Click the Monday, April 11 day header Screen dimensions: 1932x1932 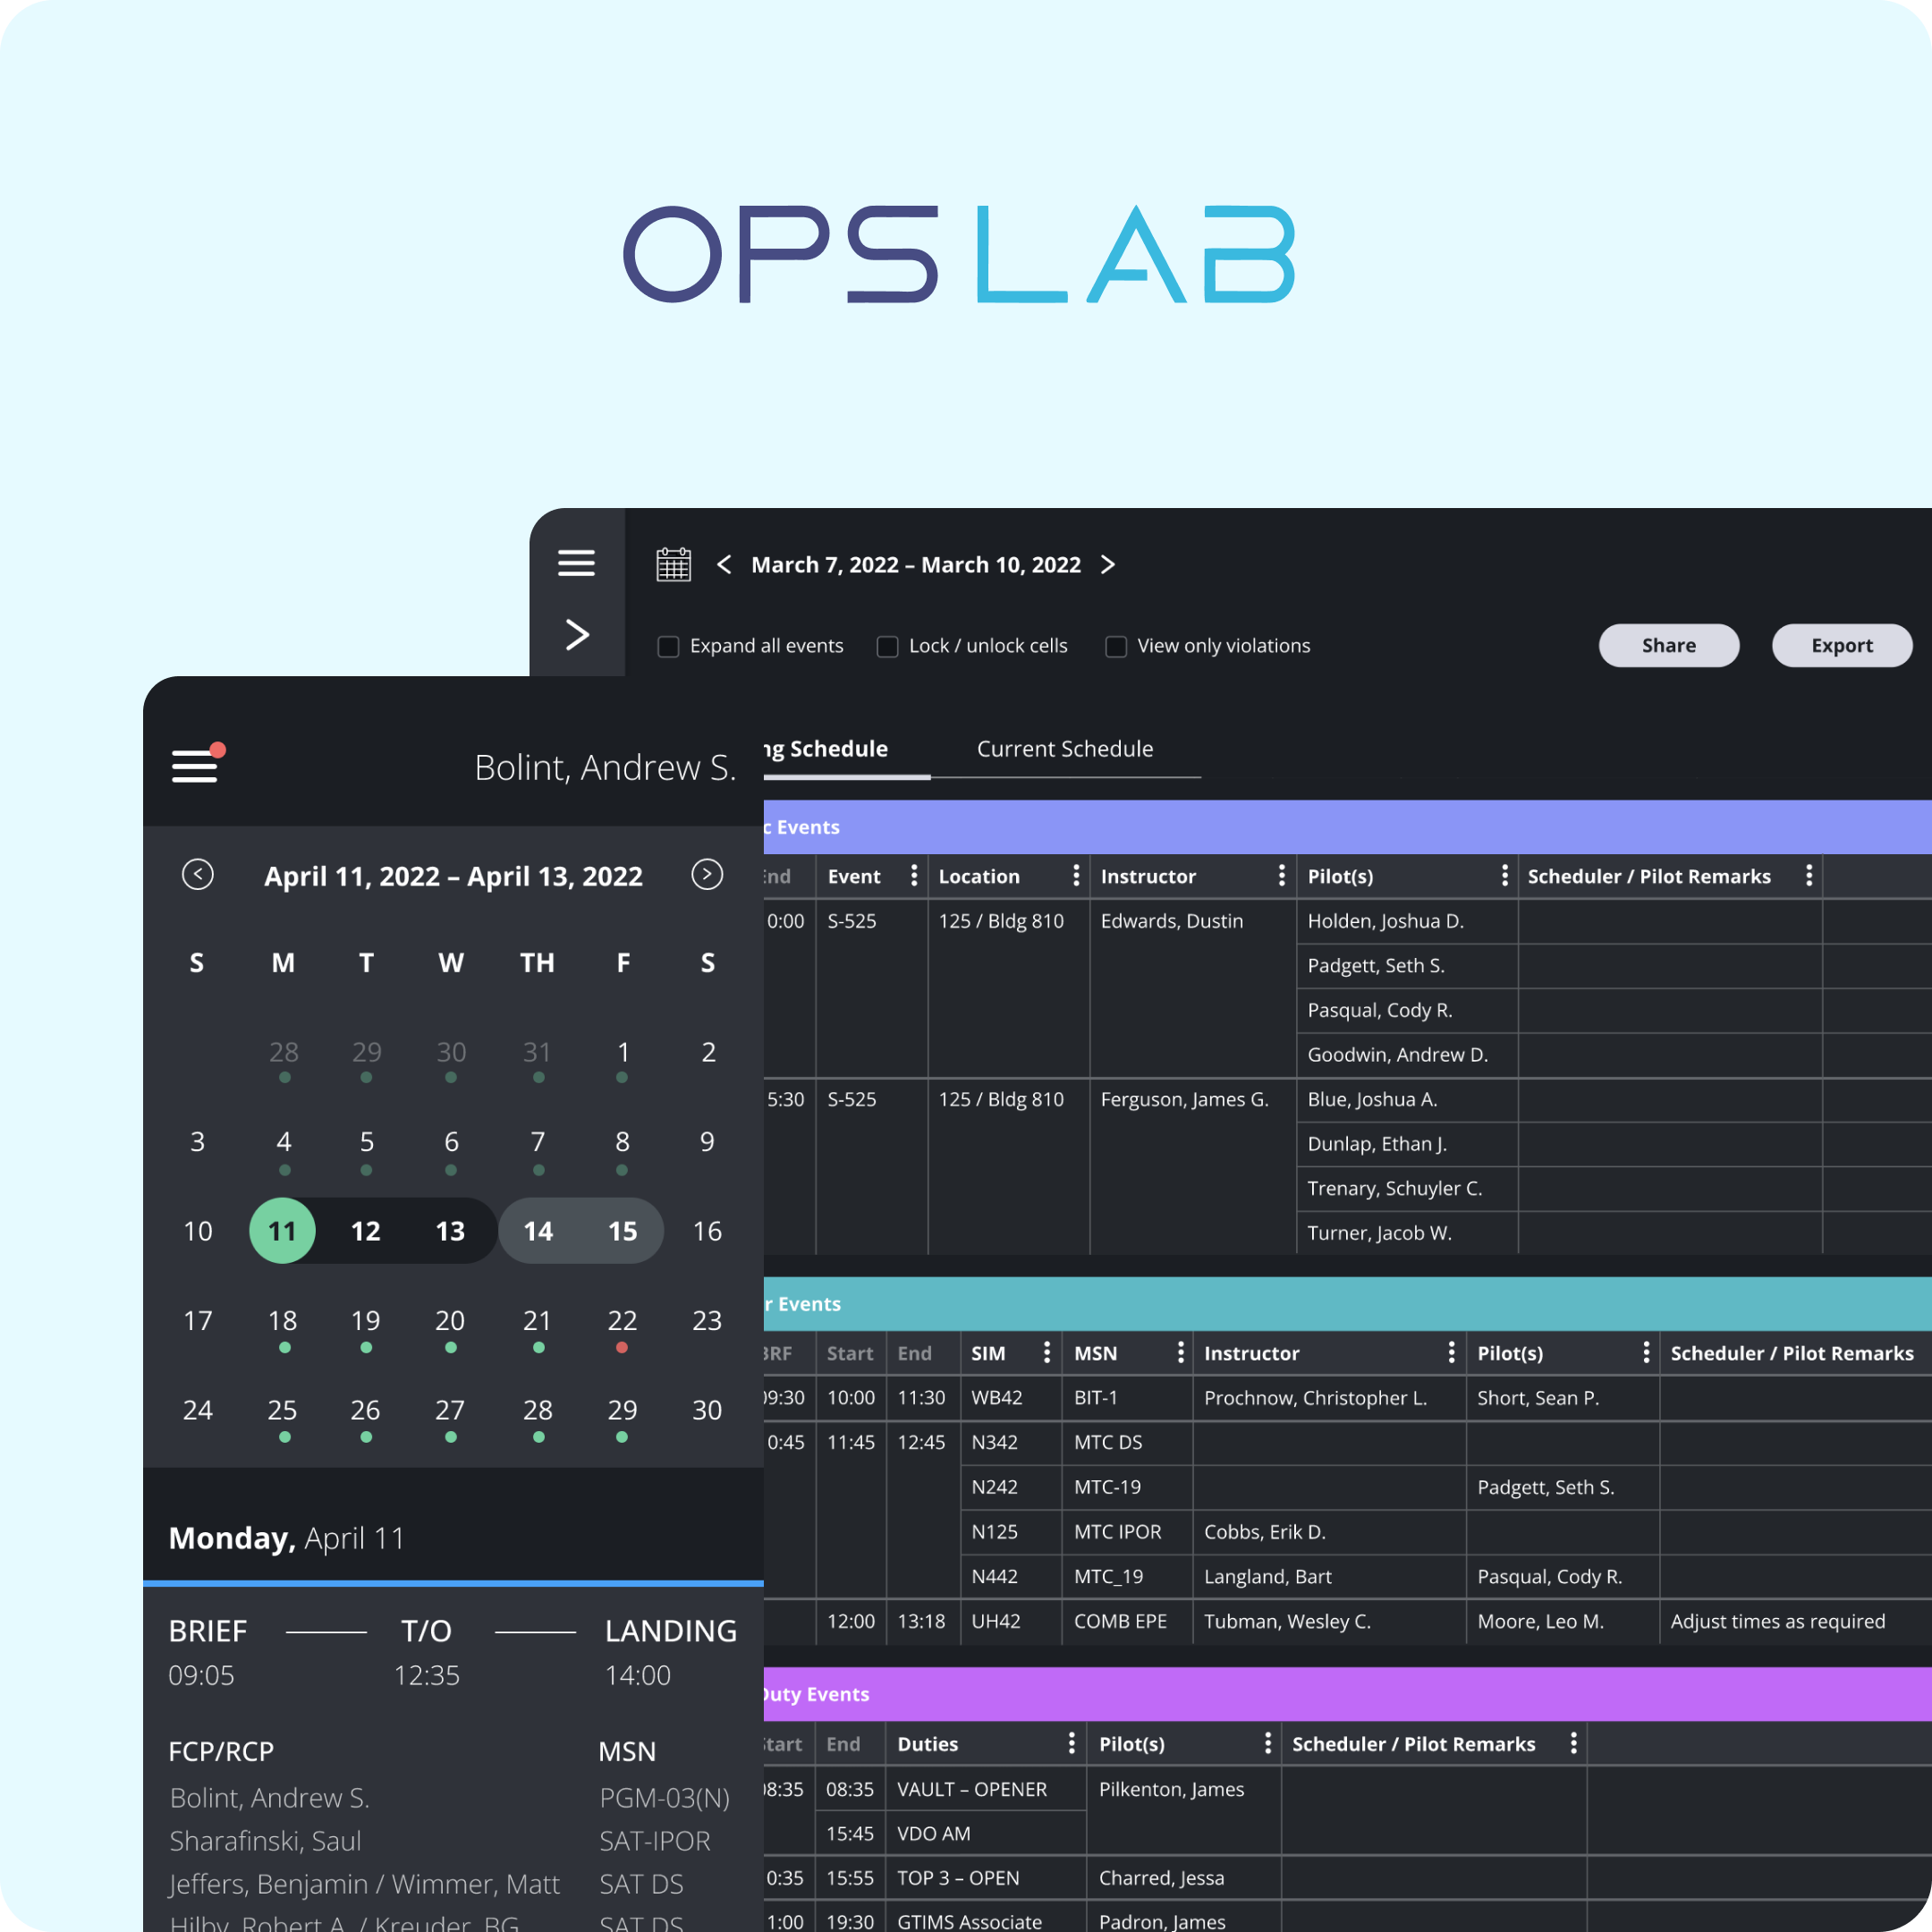coord(286,1538)
